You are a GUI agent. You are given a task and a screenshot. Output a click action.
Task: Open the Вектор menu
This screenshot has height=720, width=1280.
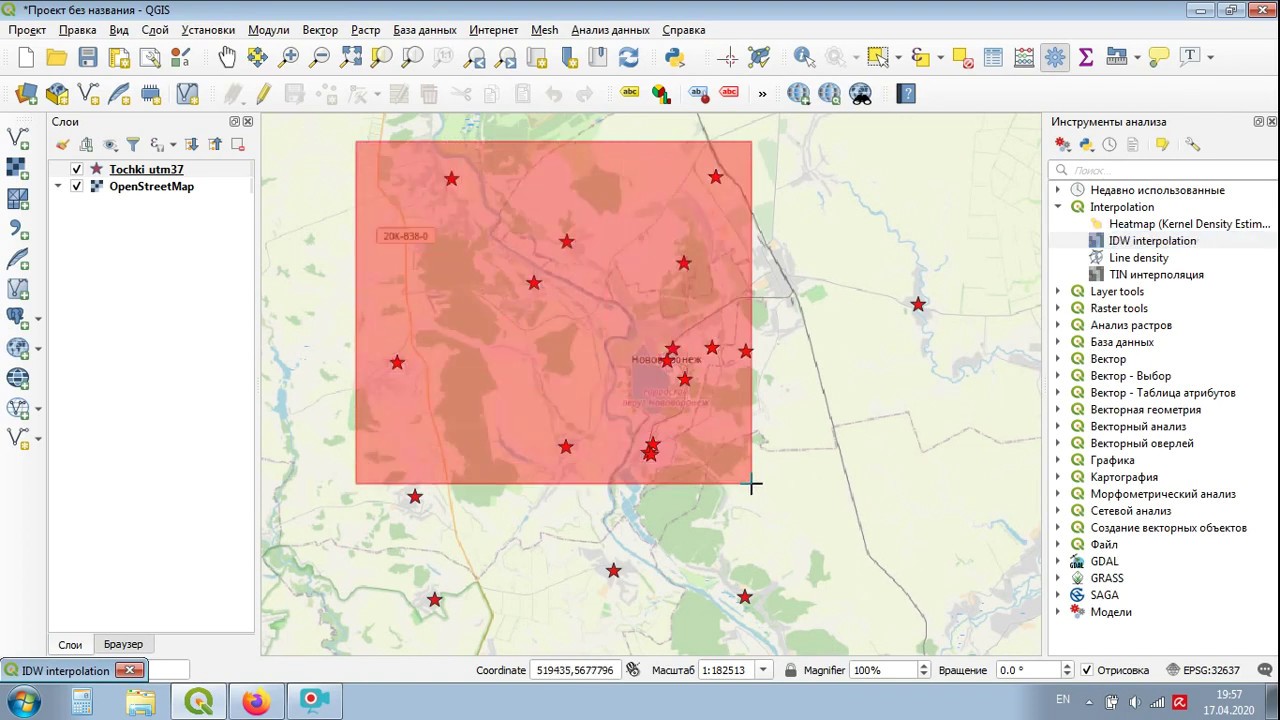coord(320,30)
